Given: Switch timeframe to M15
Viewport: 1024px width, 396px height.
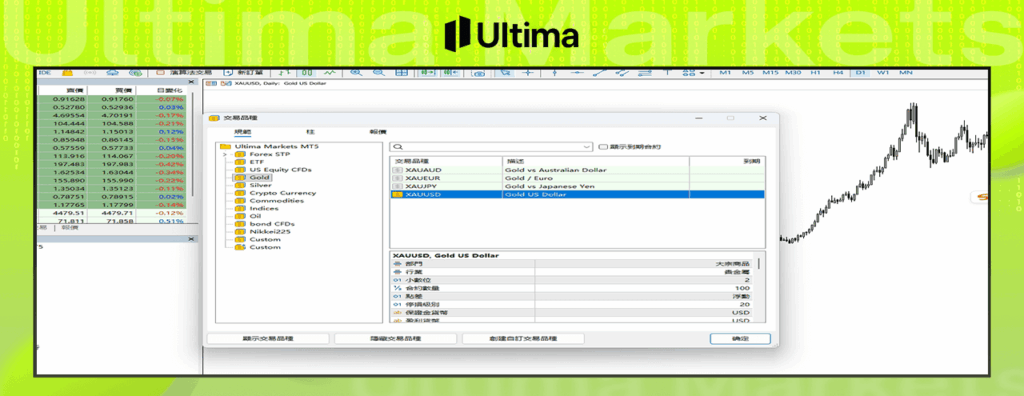Looking at the screenshot, I should click(x=771, y=73).
